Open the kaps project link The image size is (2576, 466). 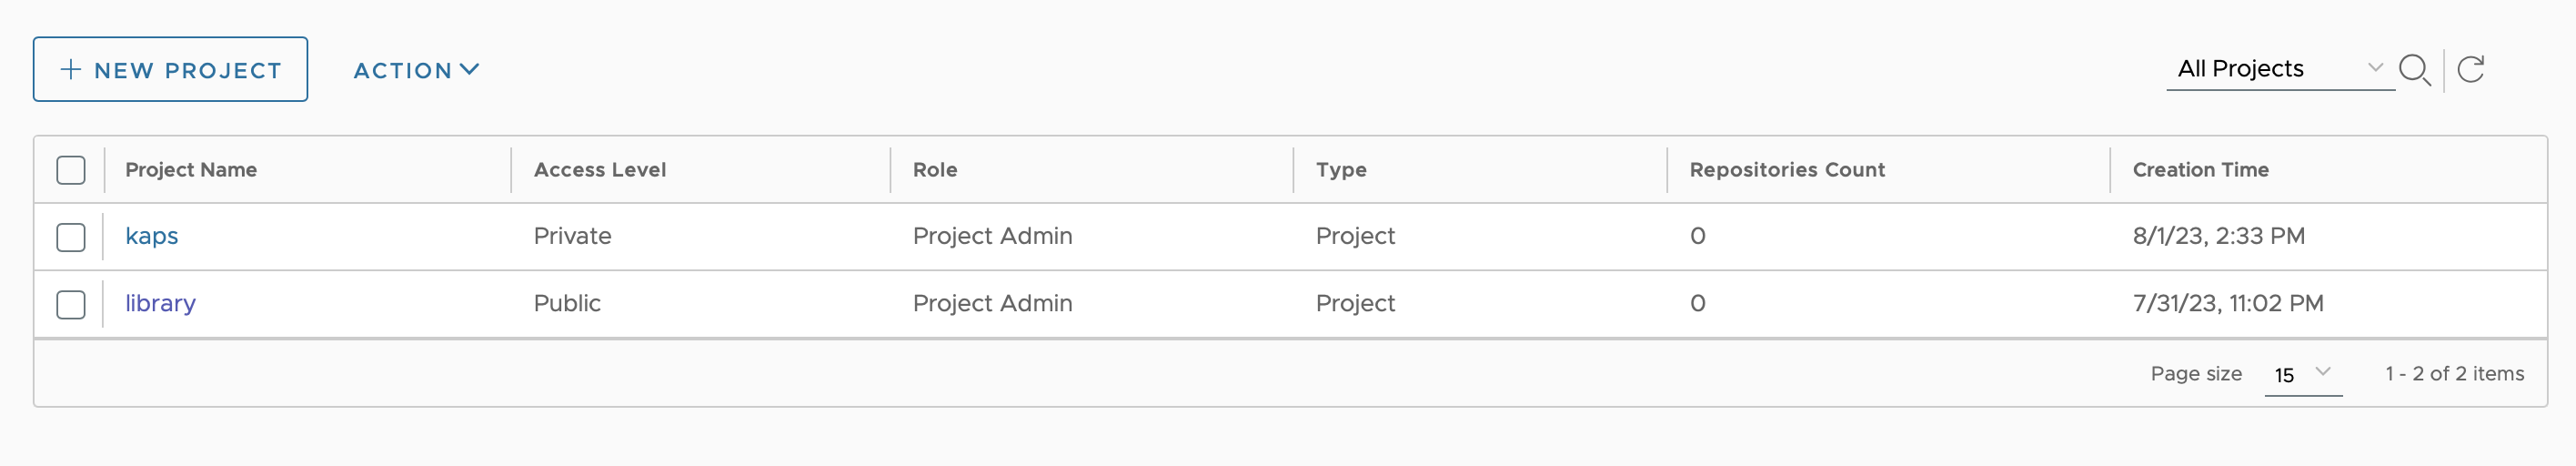[x=152, y=236]
